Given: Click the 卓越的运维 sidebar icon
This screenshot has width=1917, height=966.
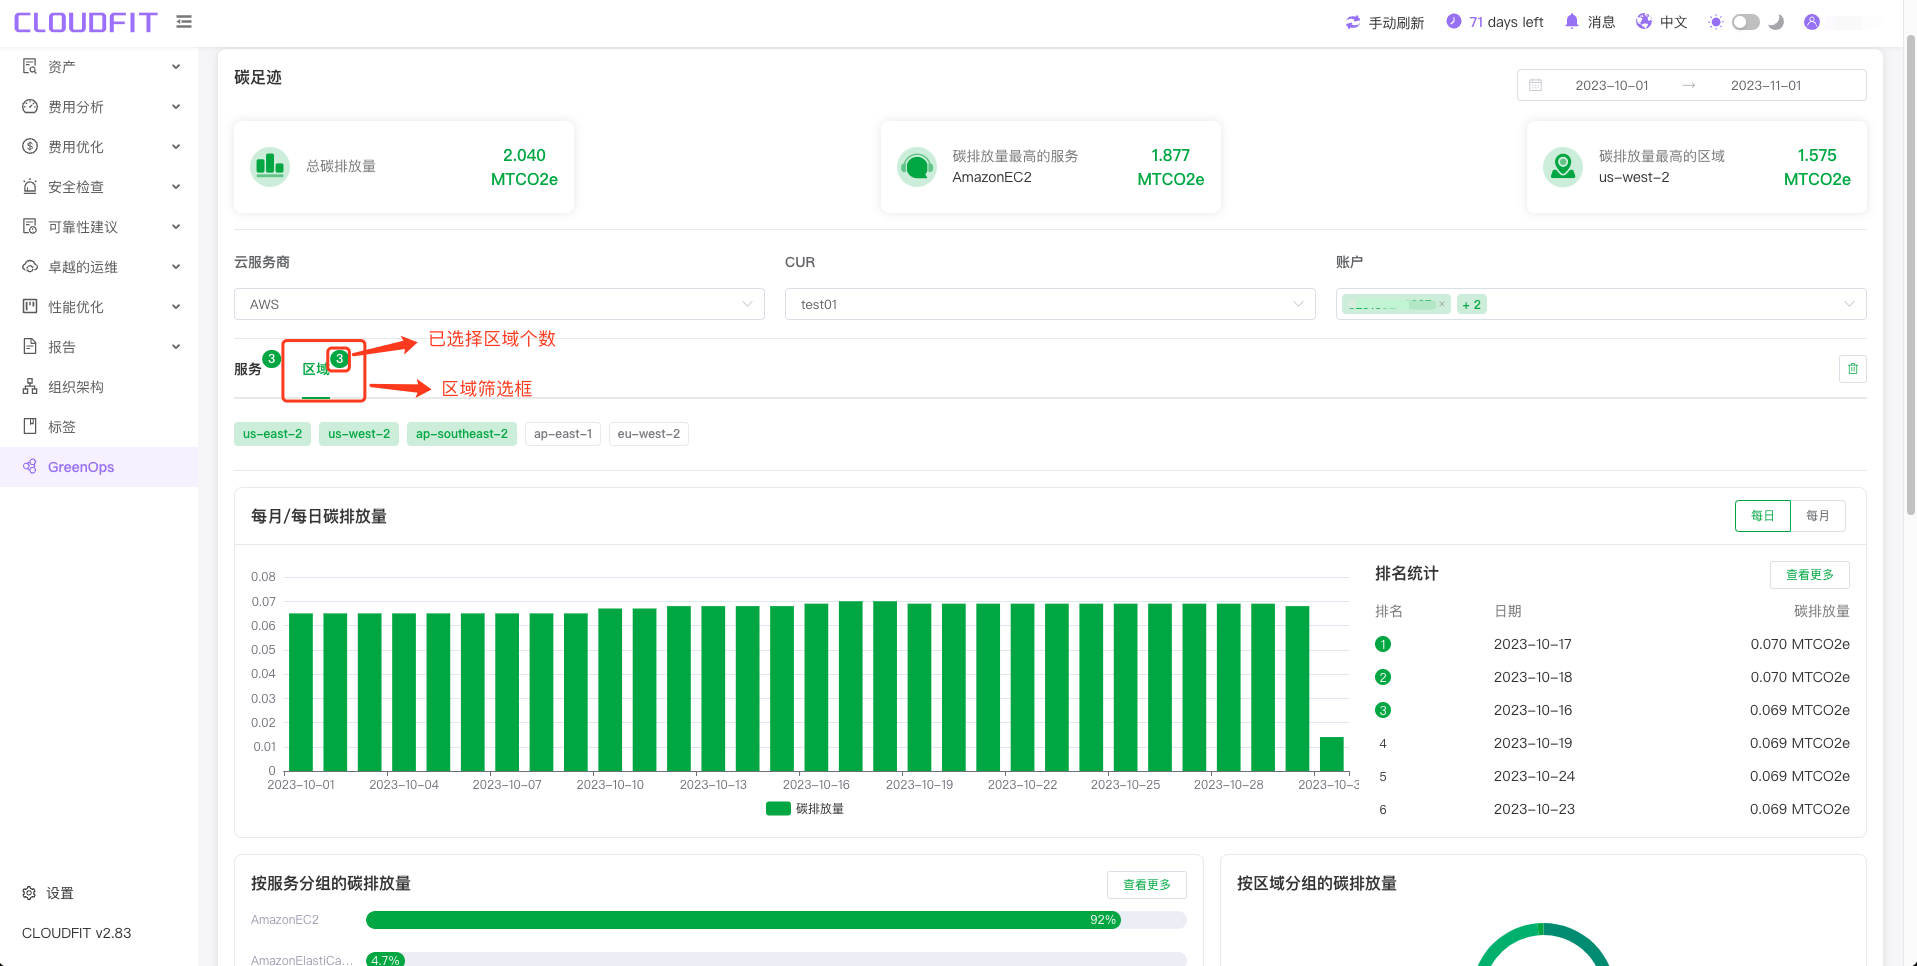Looking at the screenshot, I should pyautogui.click(x=30, y=267).
